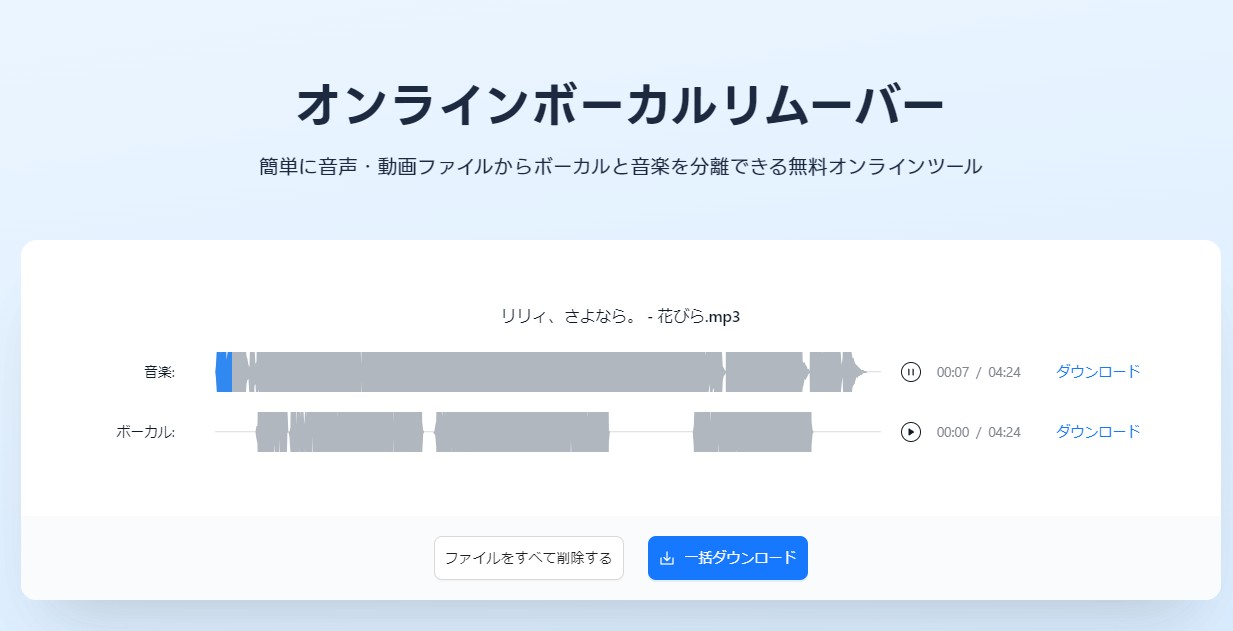Click the first ボーカル waveform segment
The width and height of the screenshot is (1233, 631).
click(x=271, y=432)
